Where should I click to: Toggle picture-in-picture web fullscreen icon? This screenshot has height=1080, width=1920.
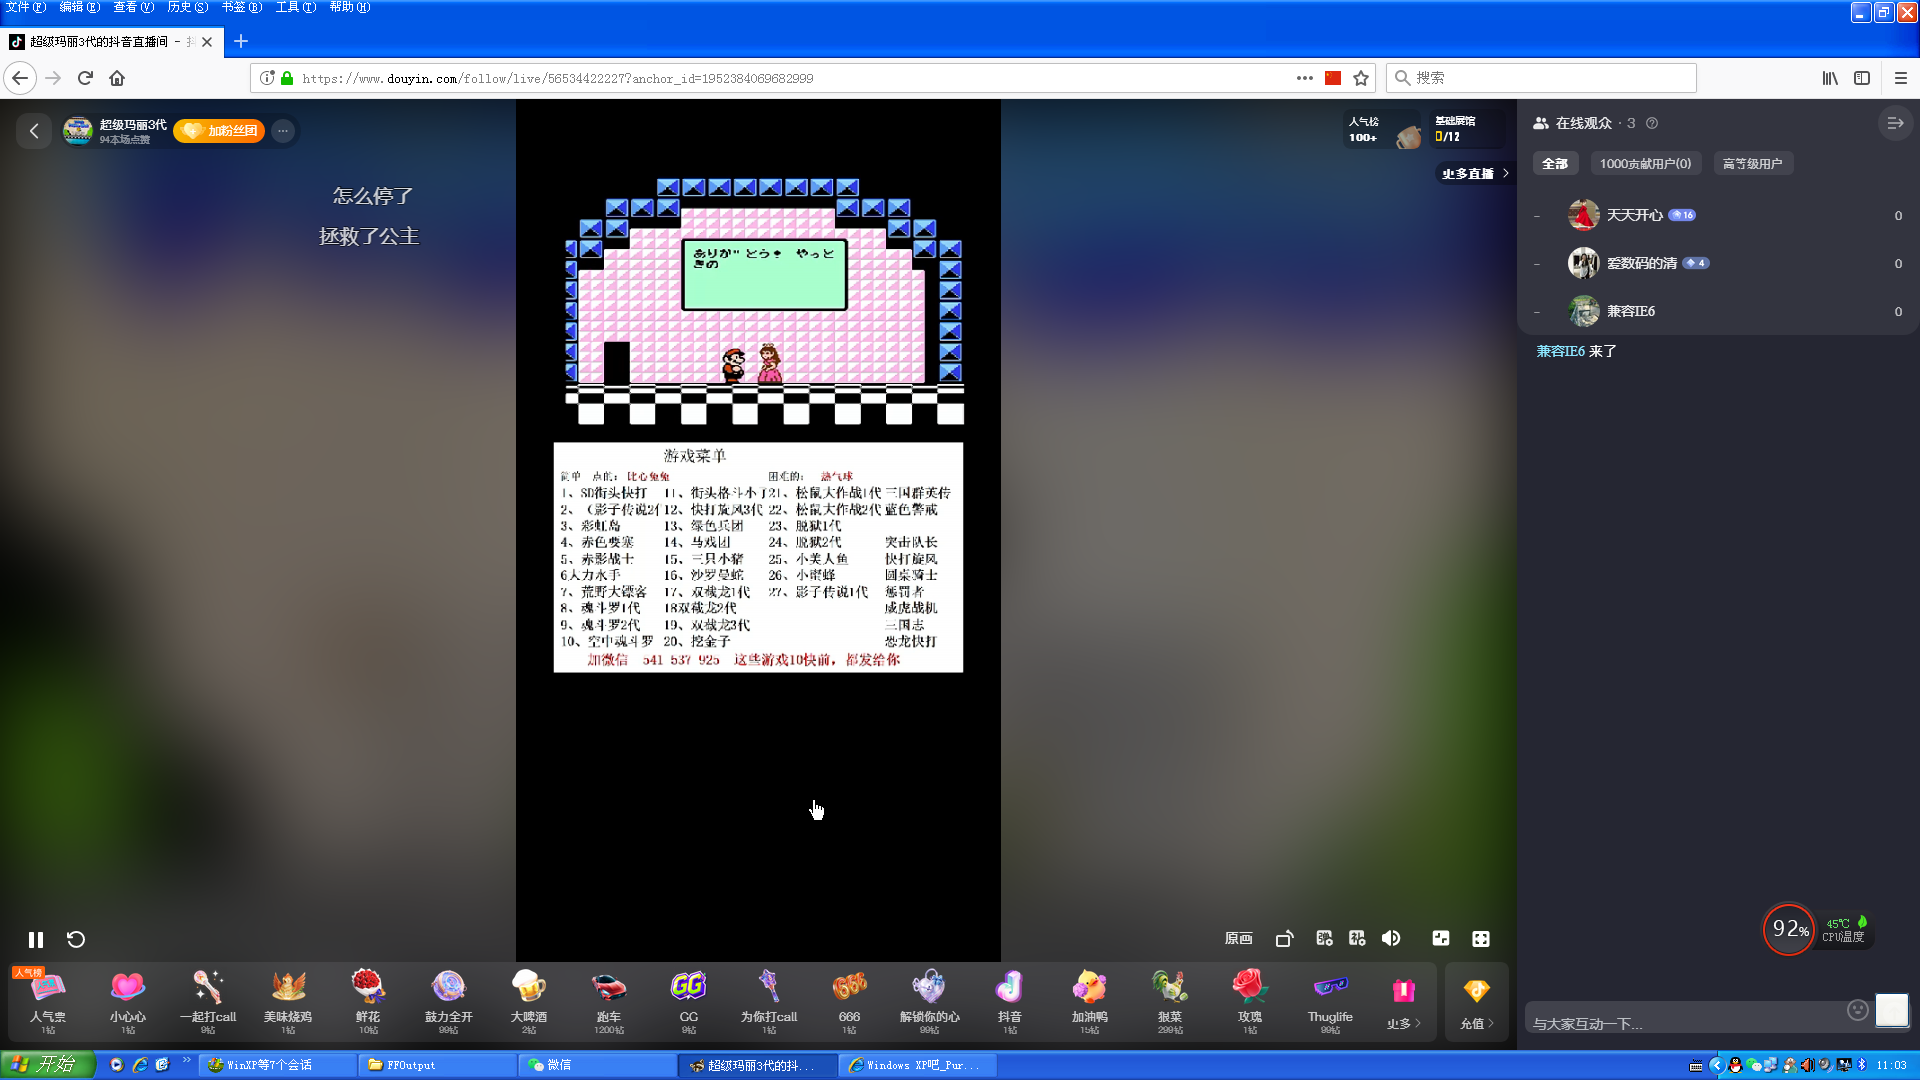click(x=1441, y=938)
